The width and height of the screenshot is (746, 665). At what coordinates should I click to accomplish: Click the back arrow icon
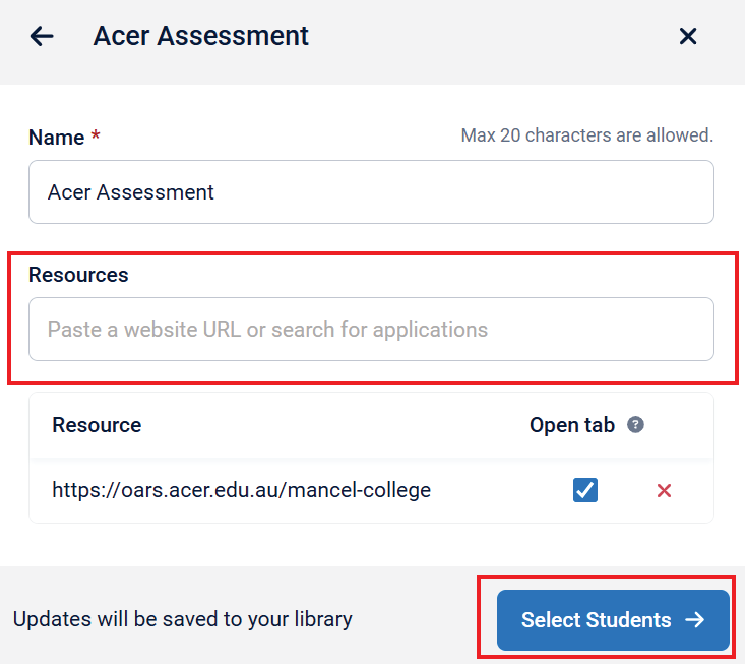click(x=42, y=37)
